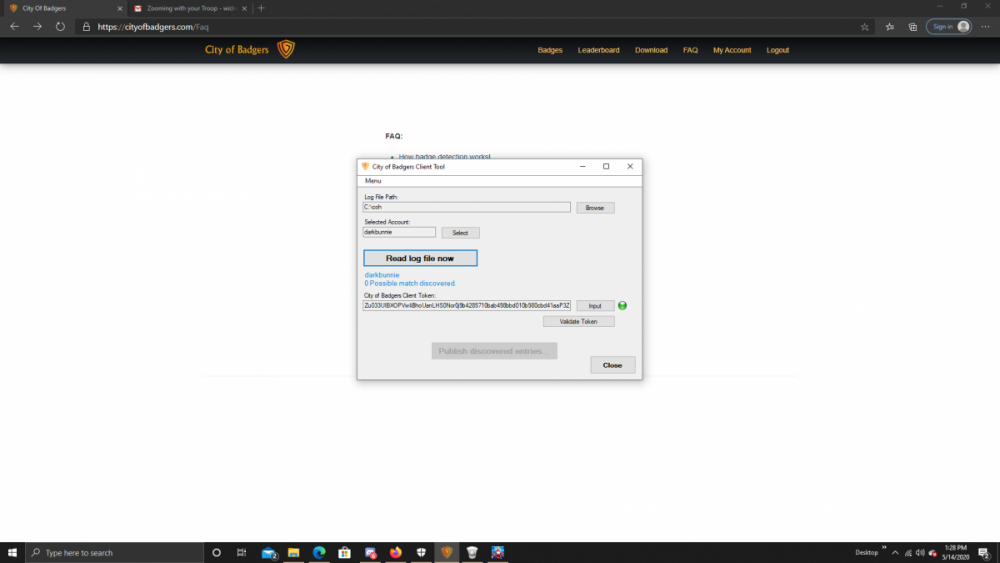
Task: Open browser Collections panel
Action: (913, 27)
